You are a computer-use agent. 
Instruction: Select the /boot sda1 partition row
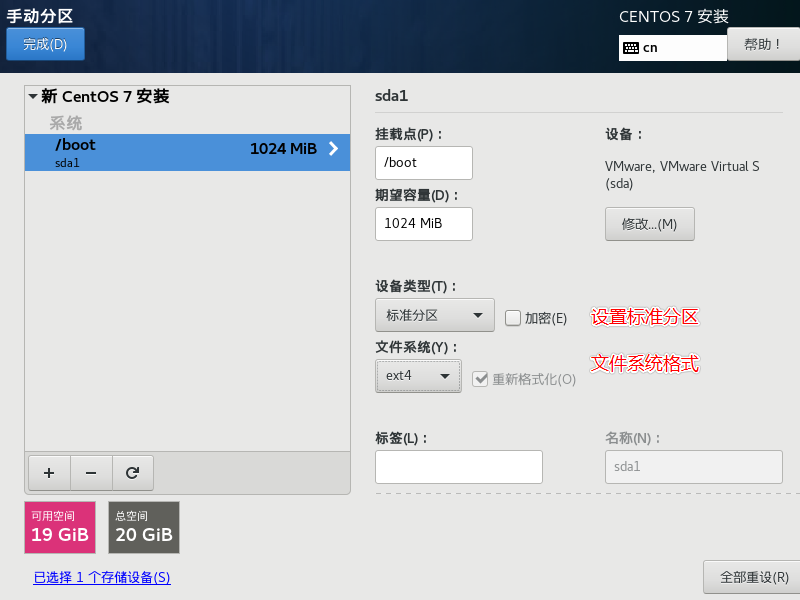187,153
